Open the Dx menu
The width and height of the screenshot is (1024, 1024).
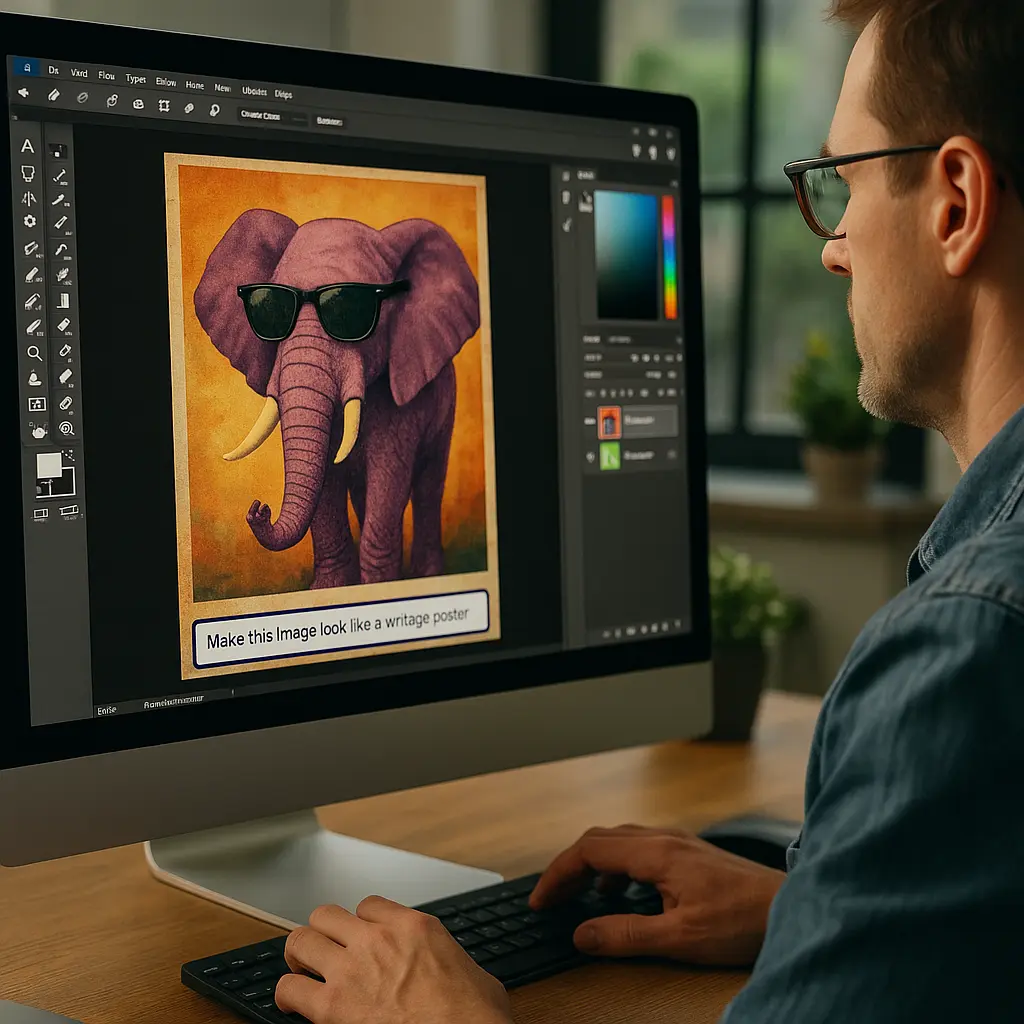tap(54, 70)
